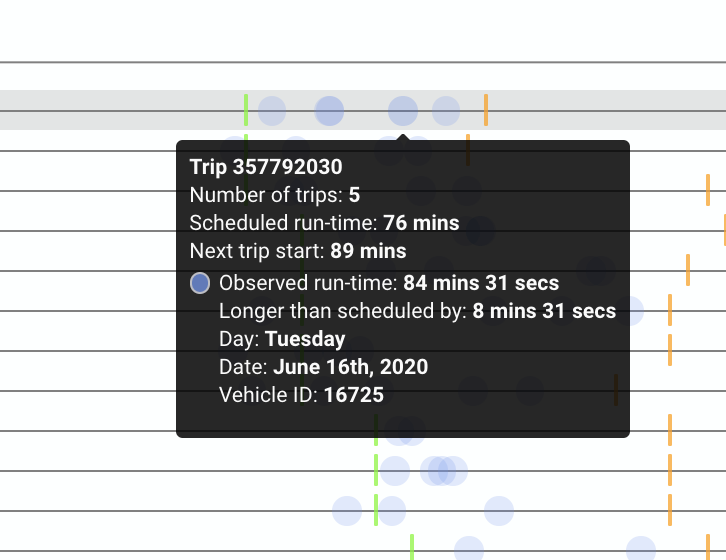This screenshot has width=726, height=560.
Task: Click the bottommost green marker
Action: click(412, 548)
